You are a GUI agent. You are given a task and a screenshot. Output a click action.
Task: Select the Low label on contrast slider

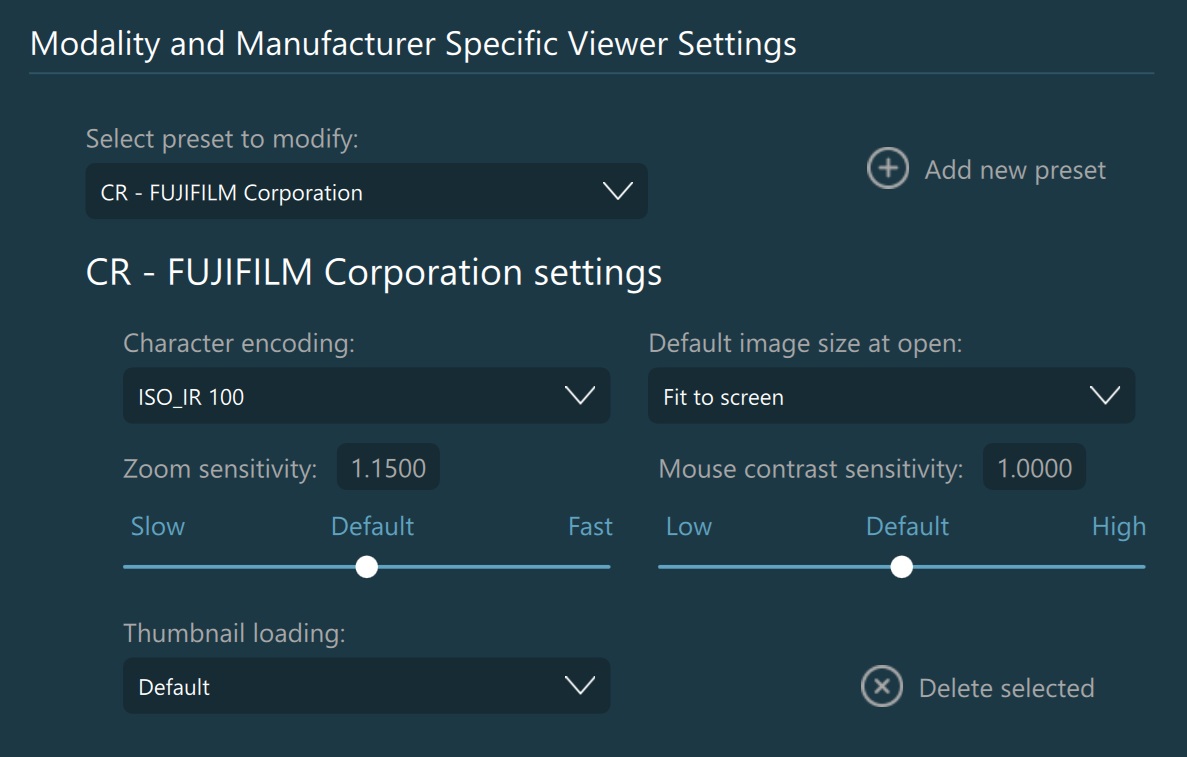(x=689, y=527)
